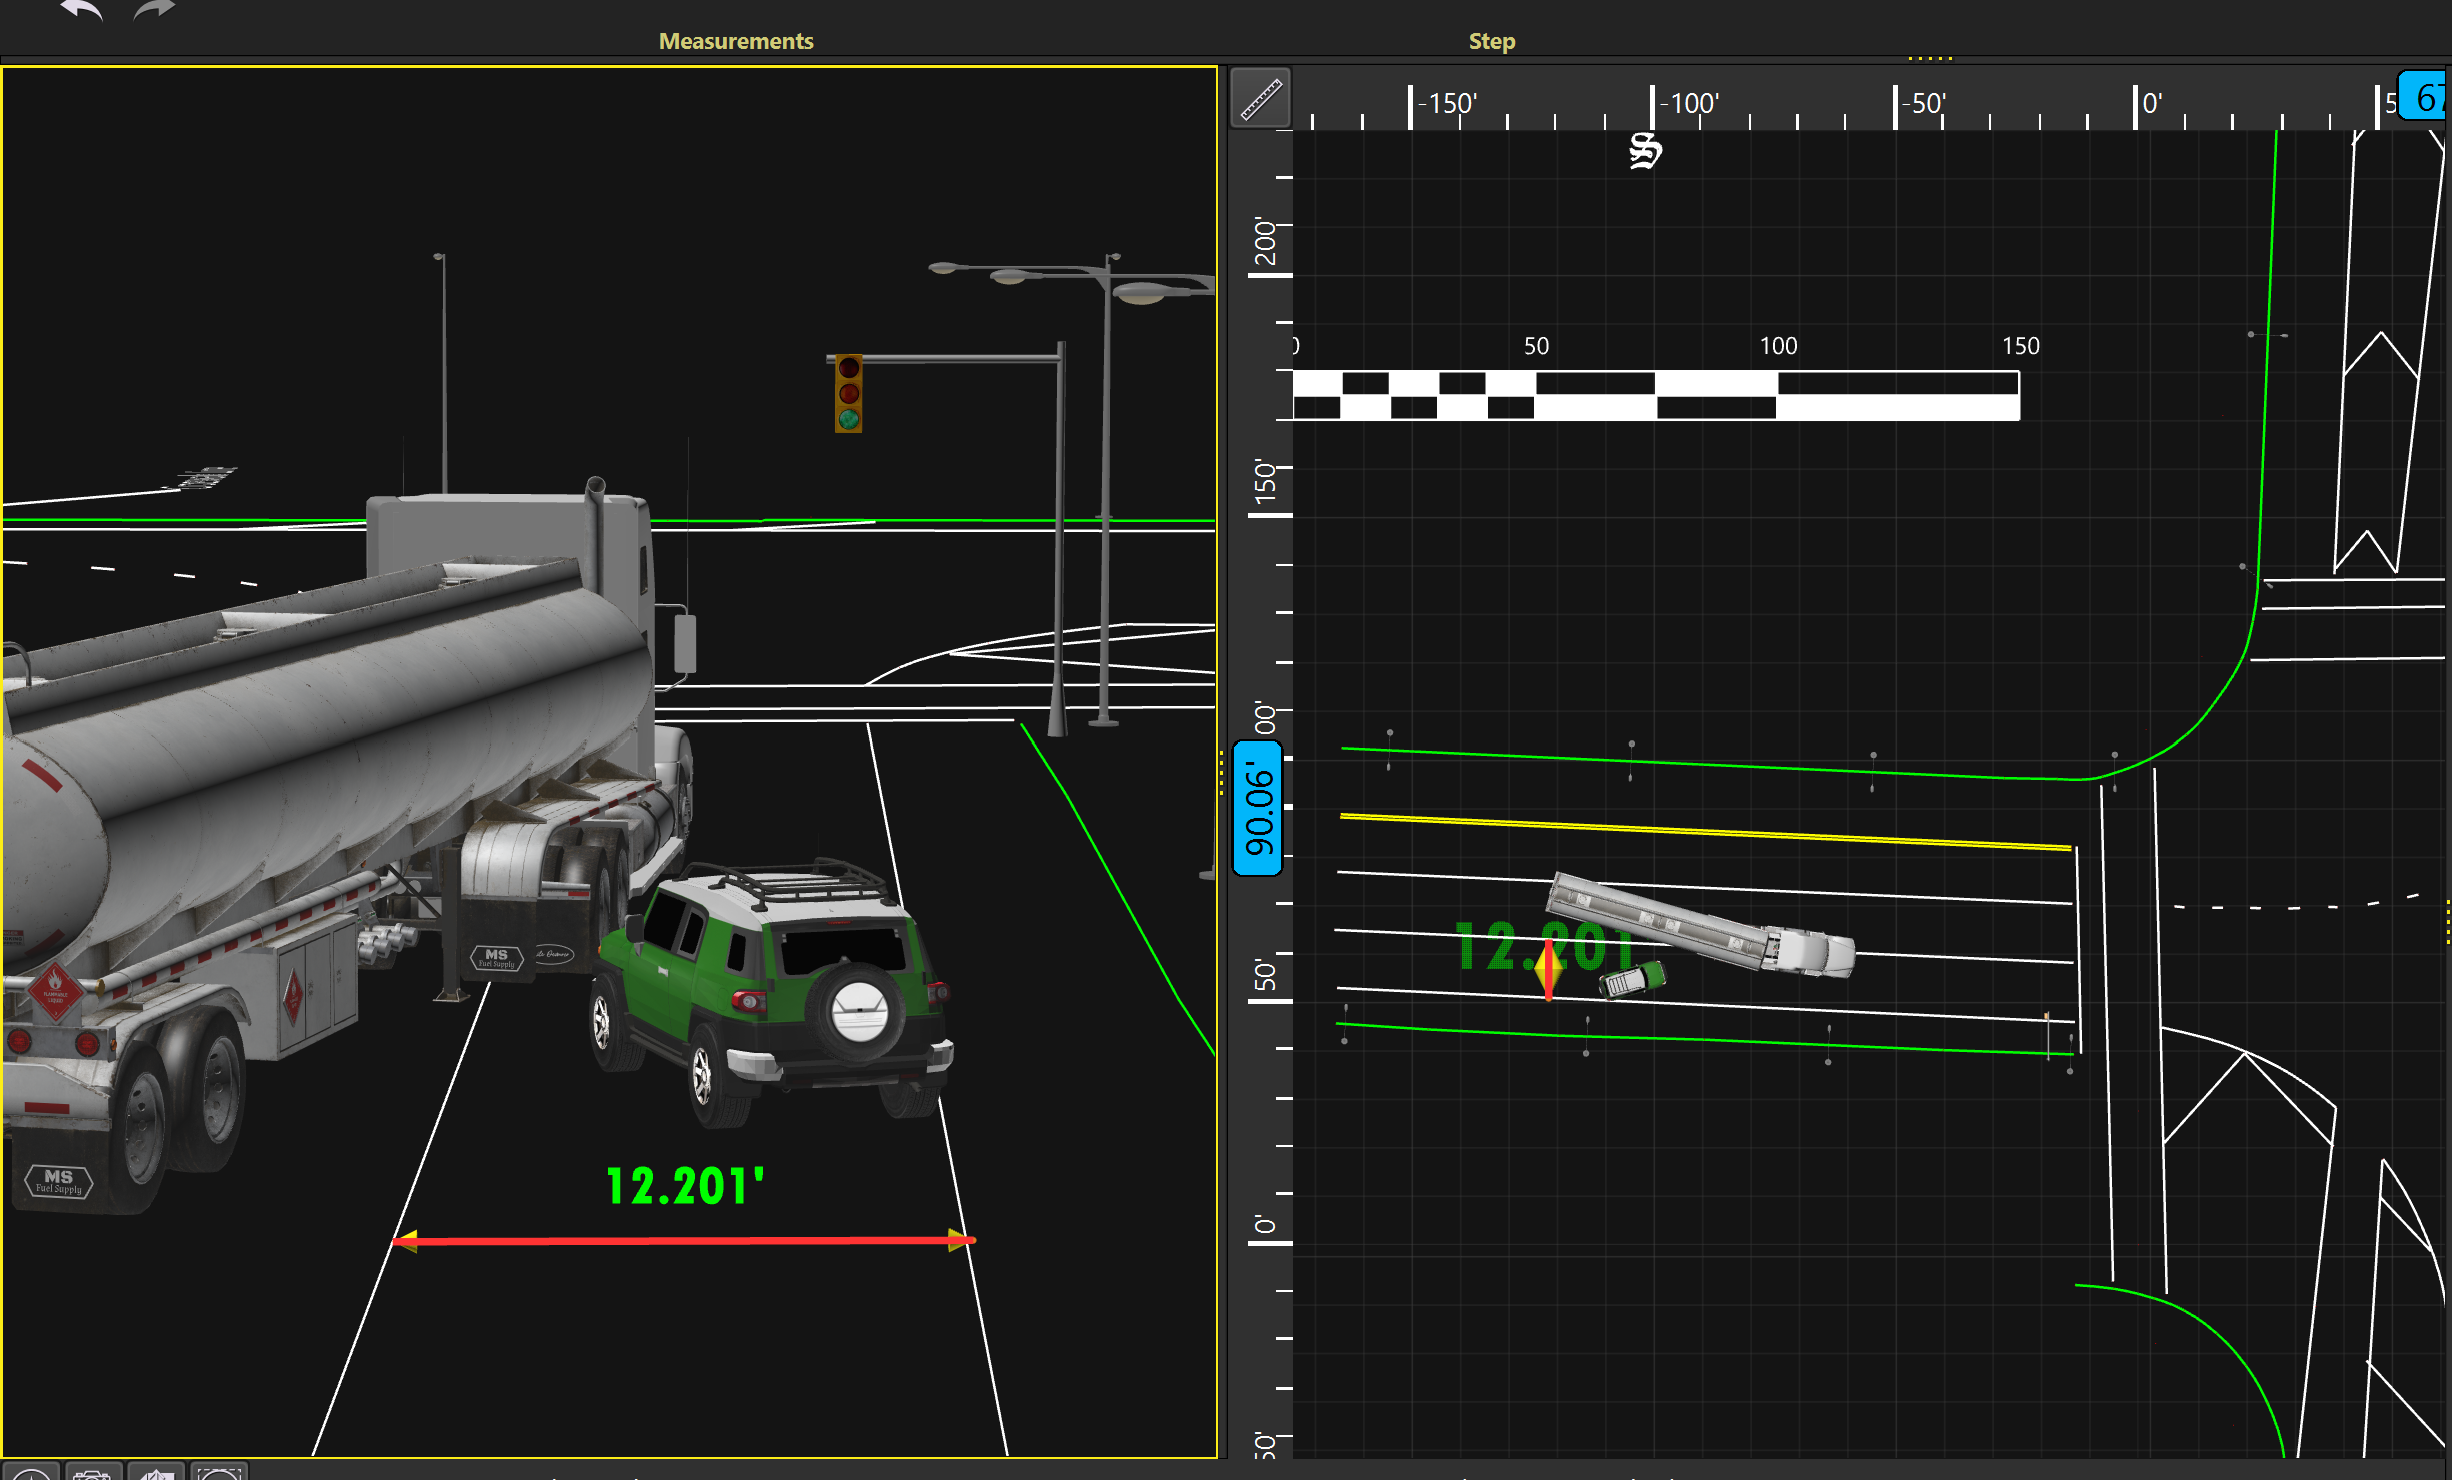2452x1480 pixels.
Task: Click the 12.201' measurement label in 3D view
Action: tap(685, 1187)
